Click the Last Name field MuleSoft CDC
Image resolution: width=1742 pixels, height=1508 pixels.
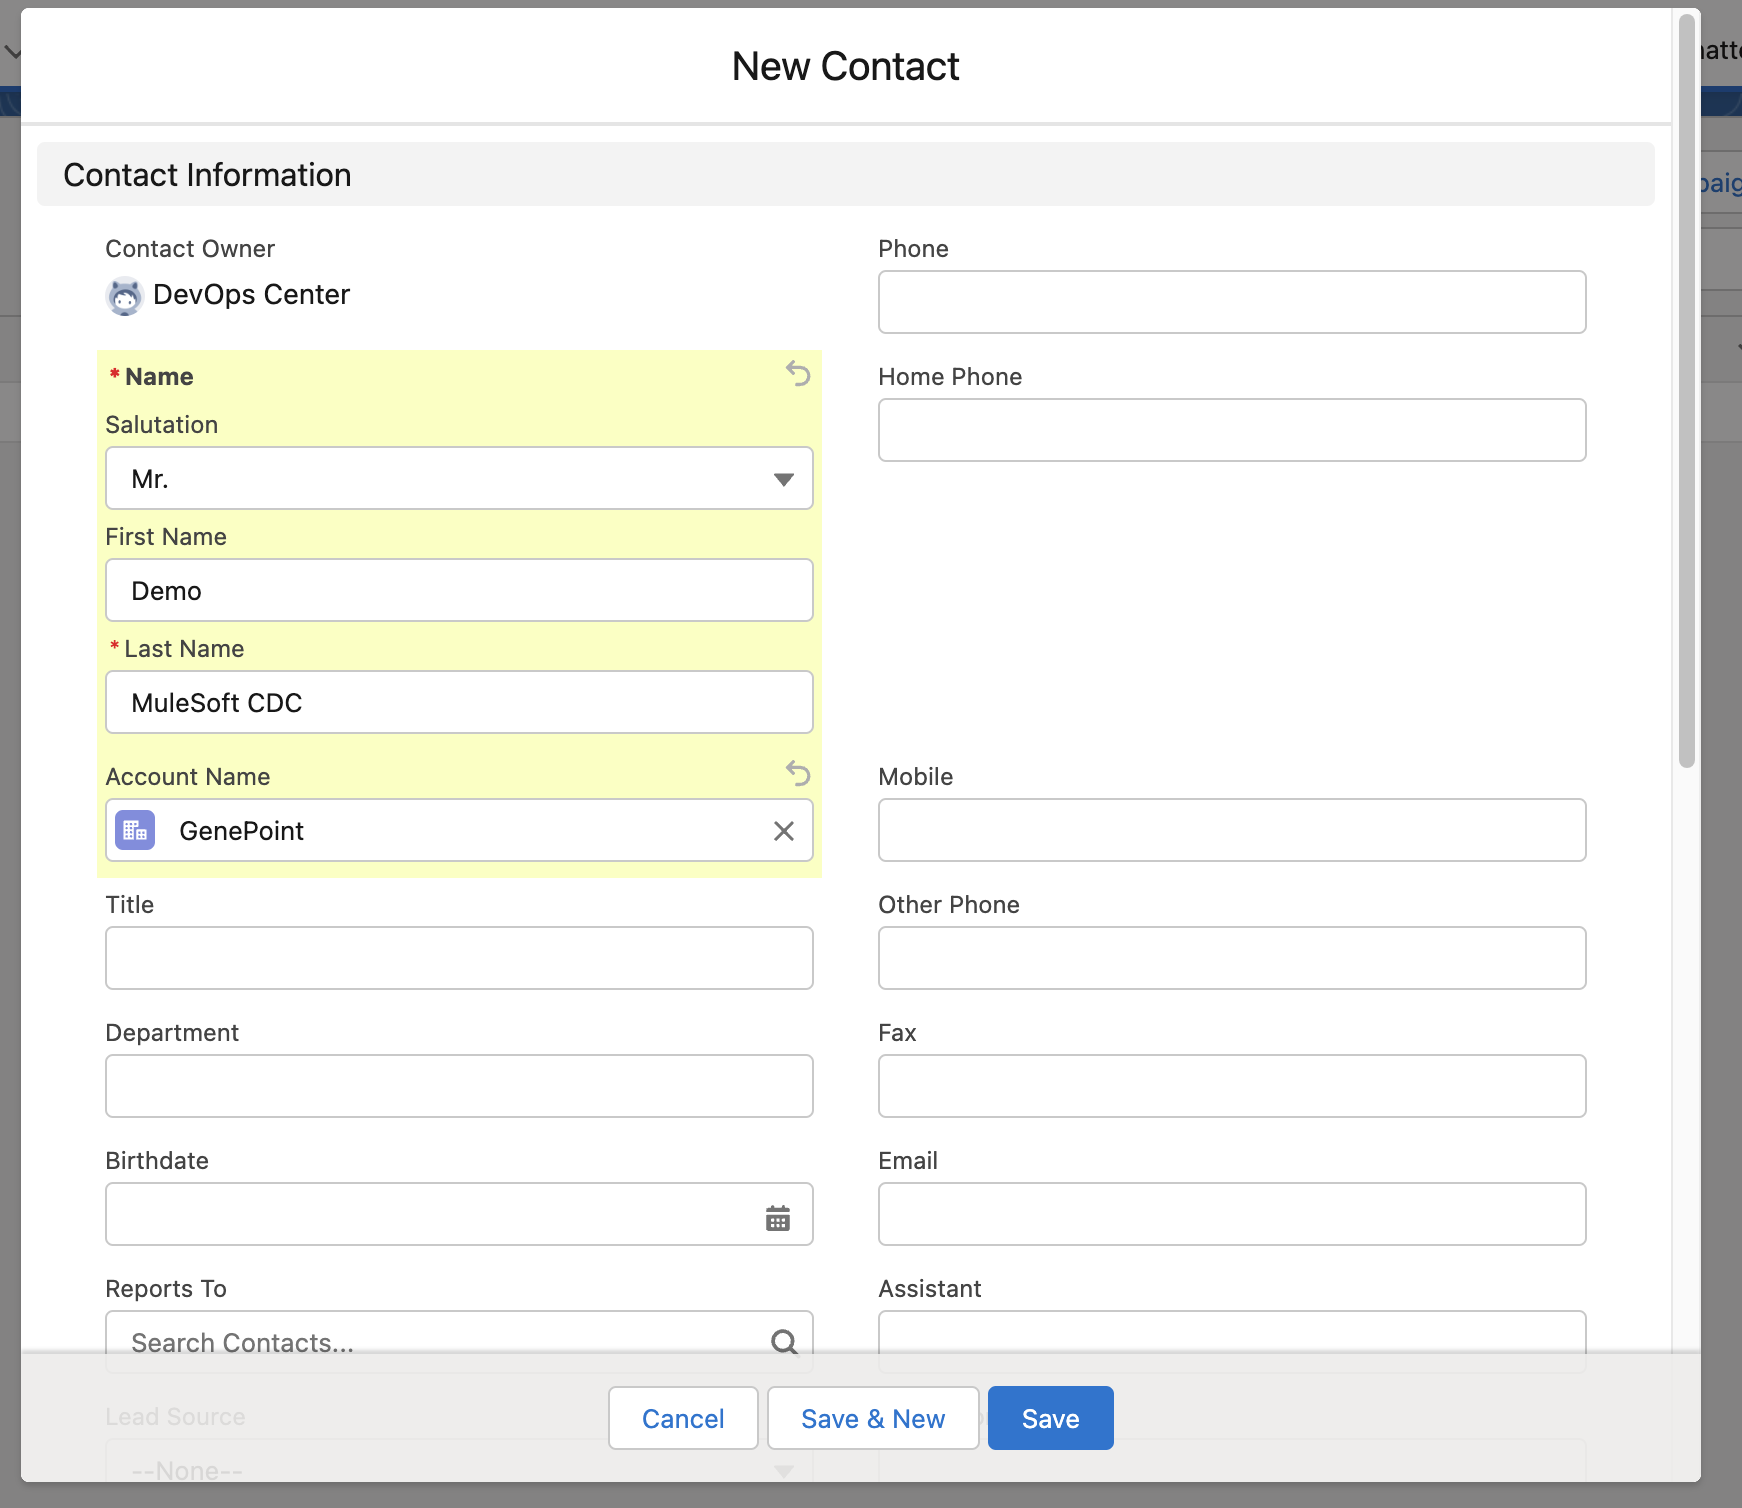(x=459, y=702)
